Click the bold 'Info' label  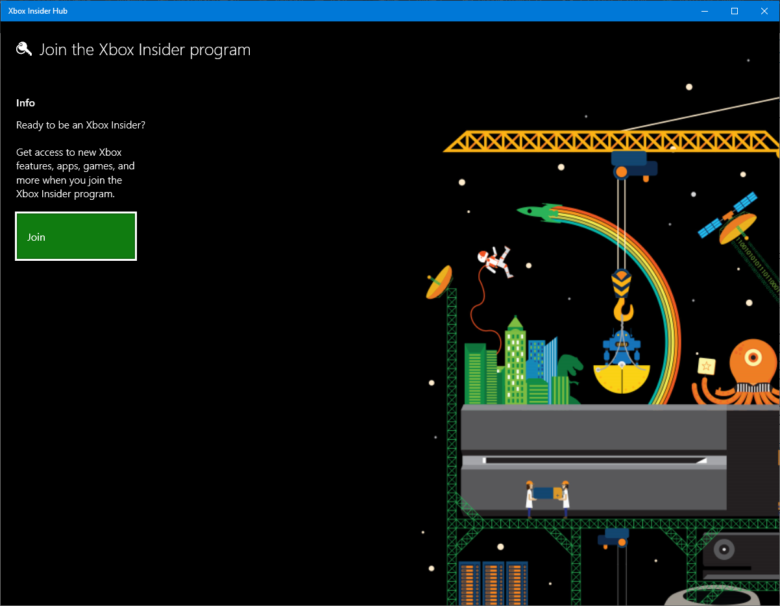pyautogui.click(x=25, y=103)
